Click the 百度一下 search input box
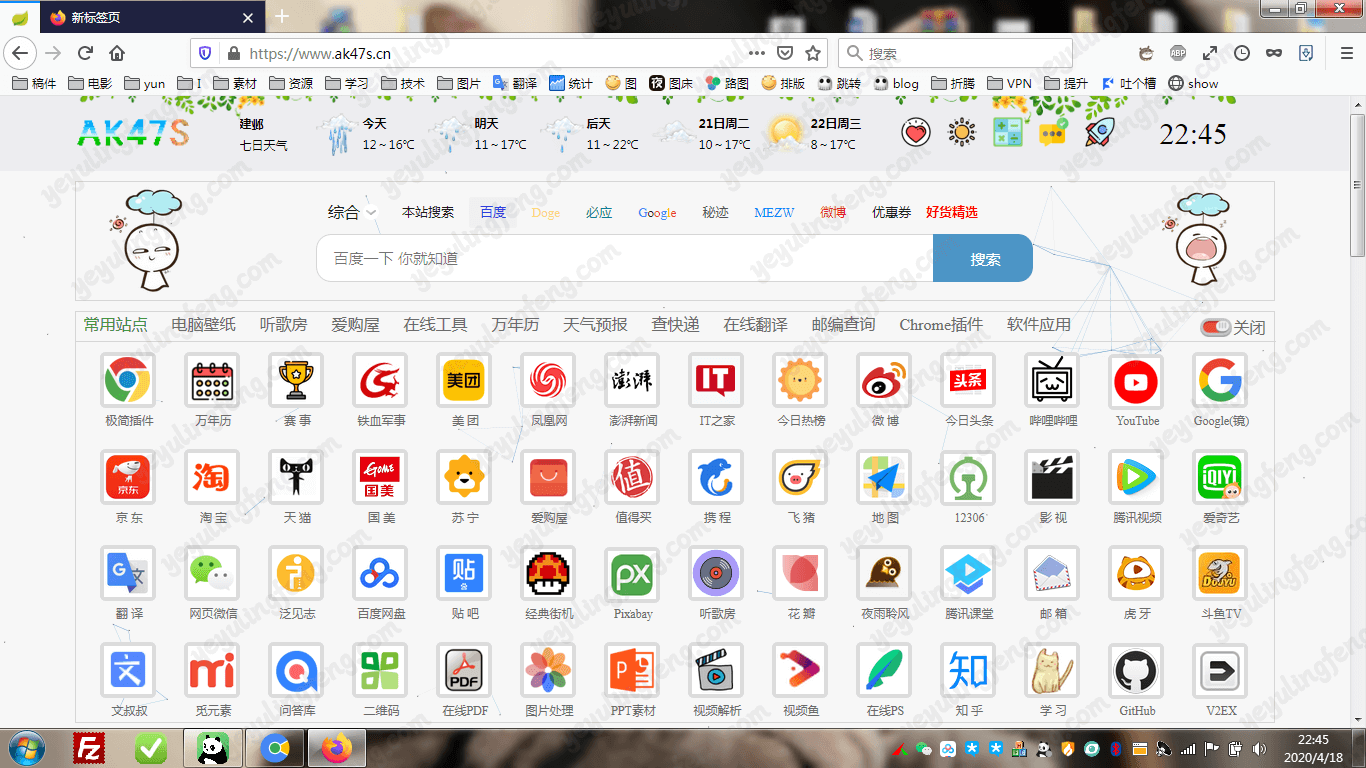 point(625,258)
